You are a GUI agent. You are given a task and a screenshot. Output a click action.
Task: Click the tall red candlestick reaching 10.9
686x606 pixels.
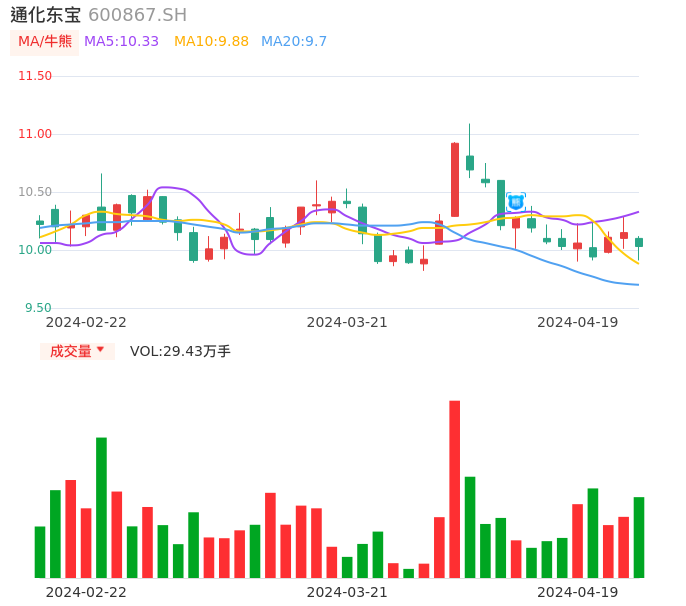tap(455, 179)
